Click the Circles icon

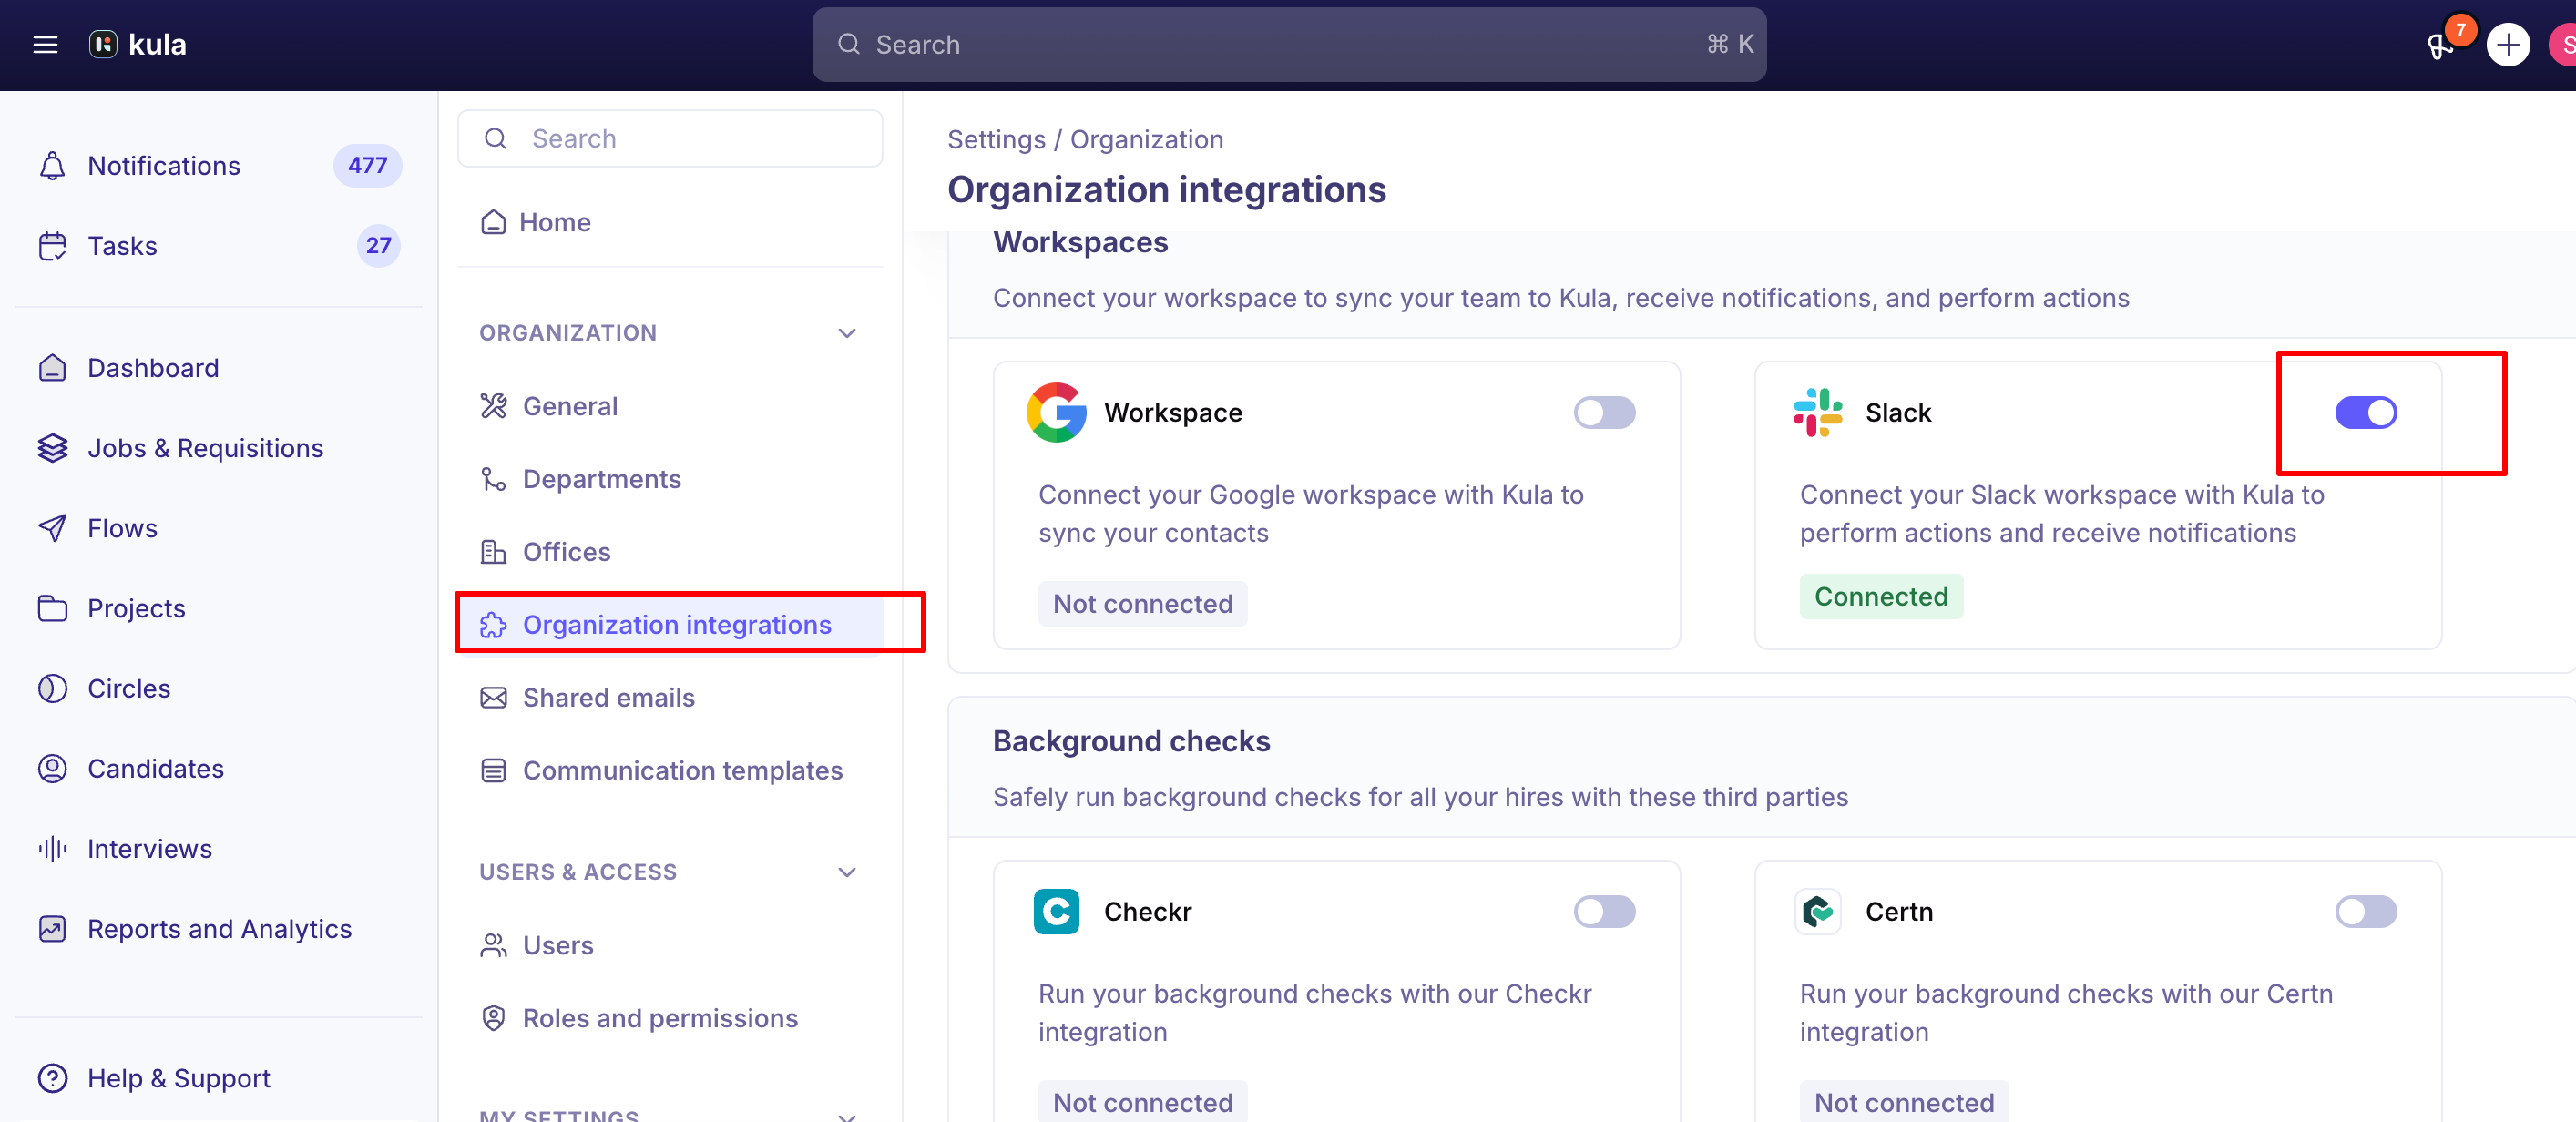coord(52,688)
